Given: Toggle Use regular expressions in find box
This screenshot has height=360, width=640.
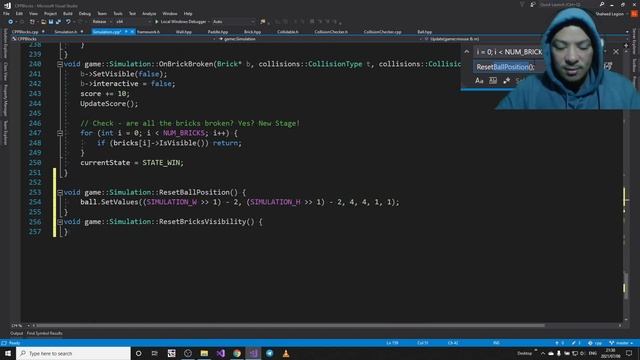Looking at the screenshot, I should coord(507,81).
